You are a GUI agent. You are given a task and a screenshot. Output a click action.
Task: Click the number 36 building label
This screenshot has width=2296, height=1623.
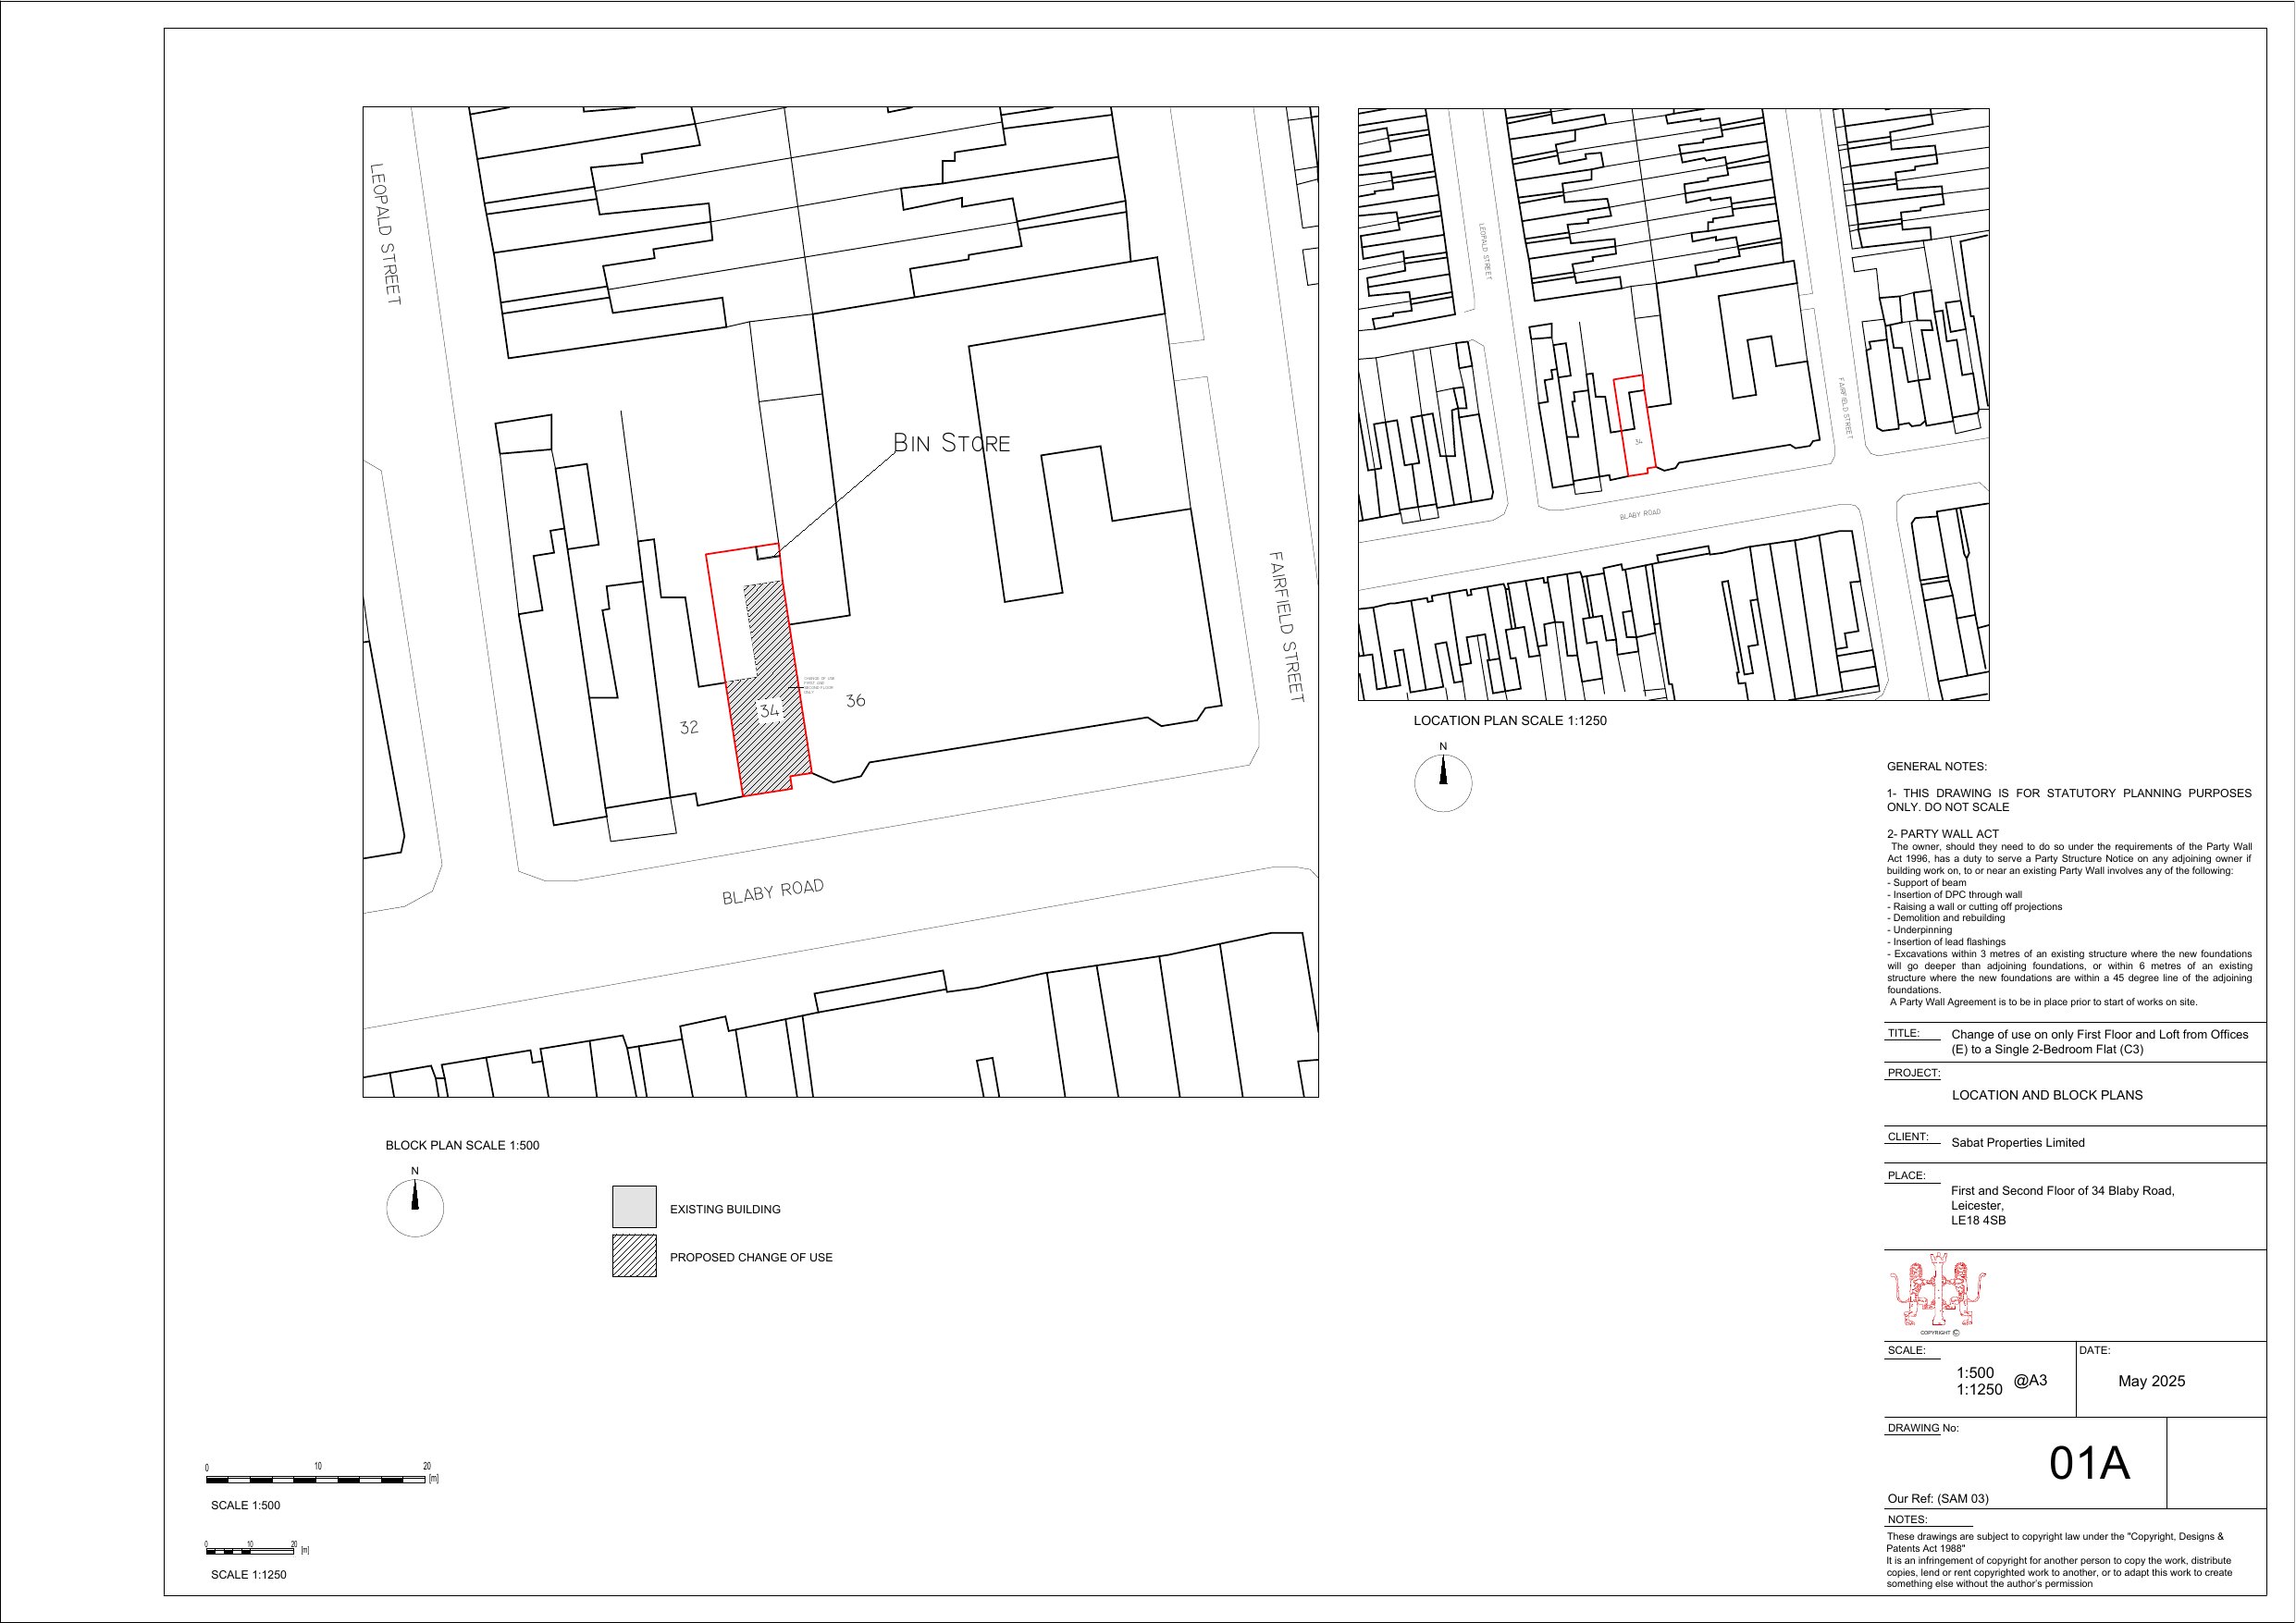point(855,701)
